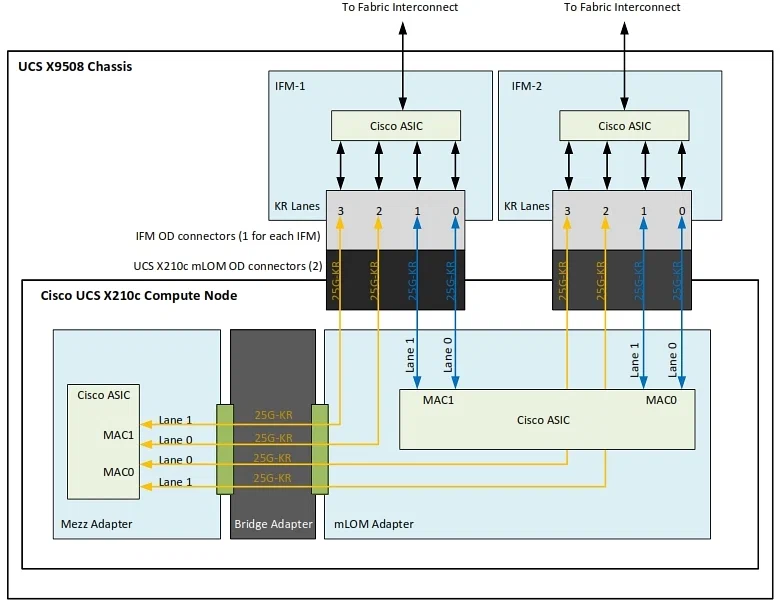Select the "mLOM Adapter" caption
The height and width of the screenshot is (605, 781).
point(374,524)
